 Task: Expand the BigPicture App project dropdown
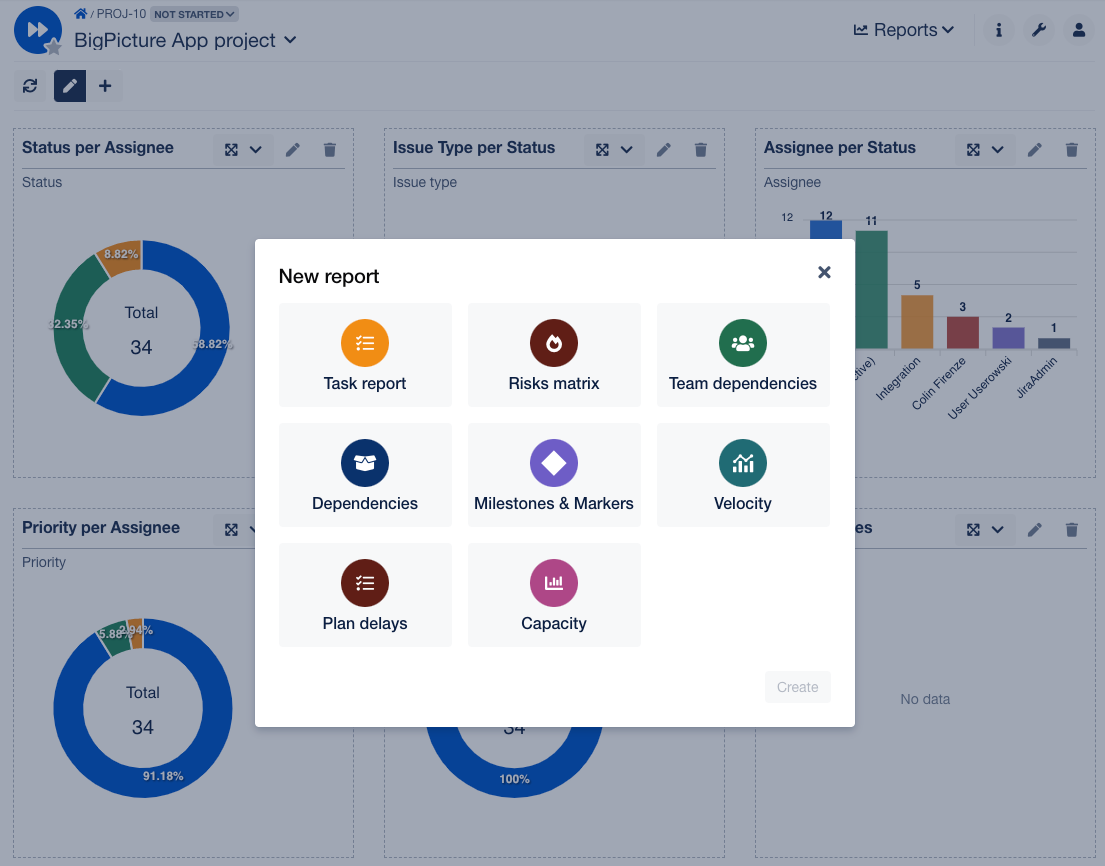point(290,40)
